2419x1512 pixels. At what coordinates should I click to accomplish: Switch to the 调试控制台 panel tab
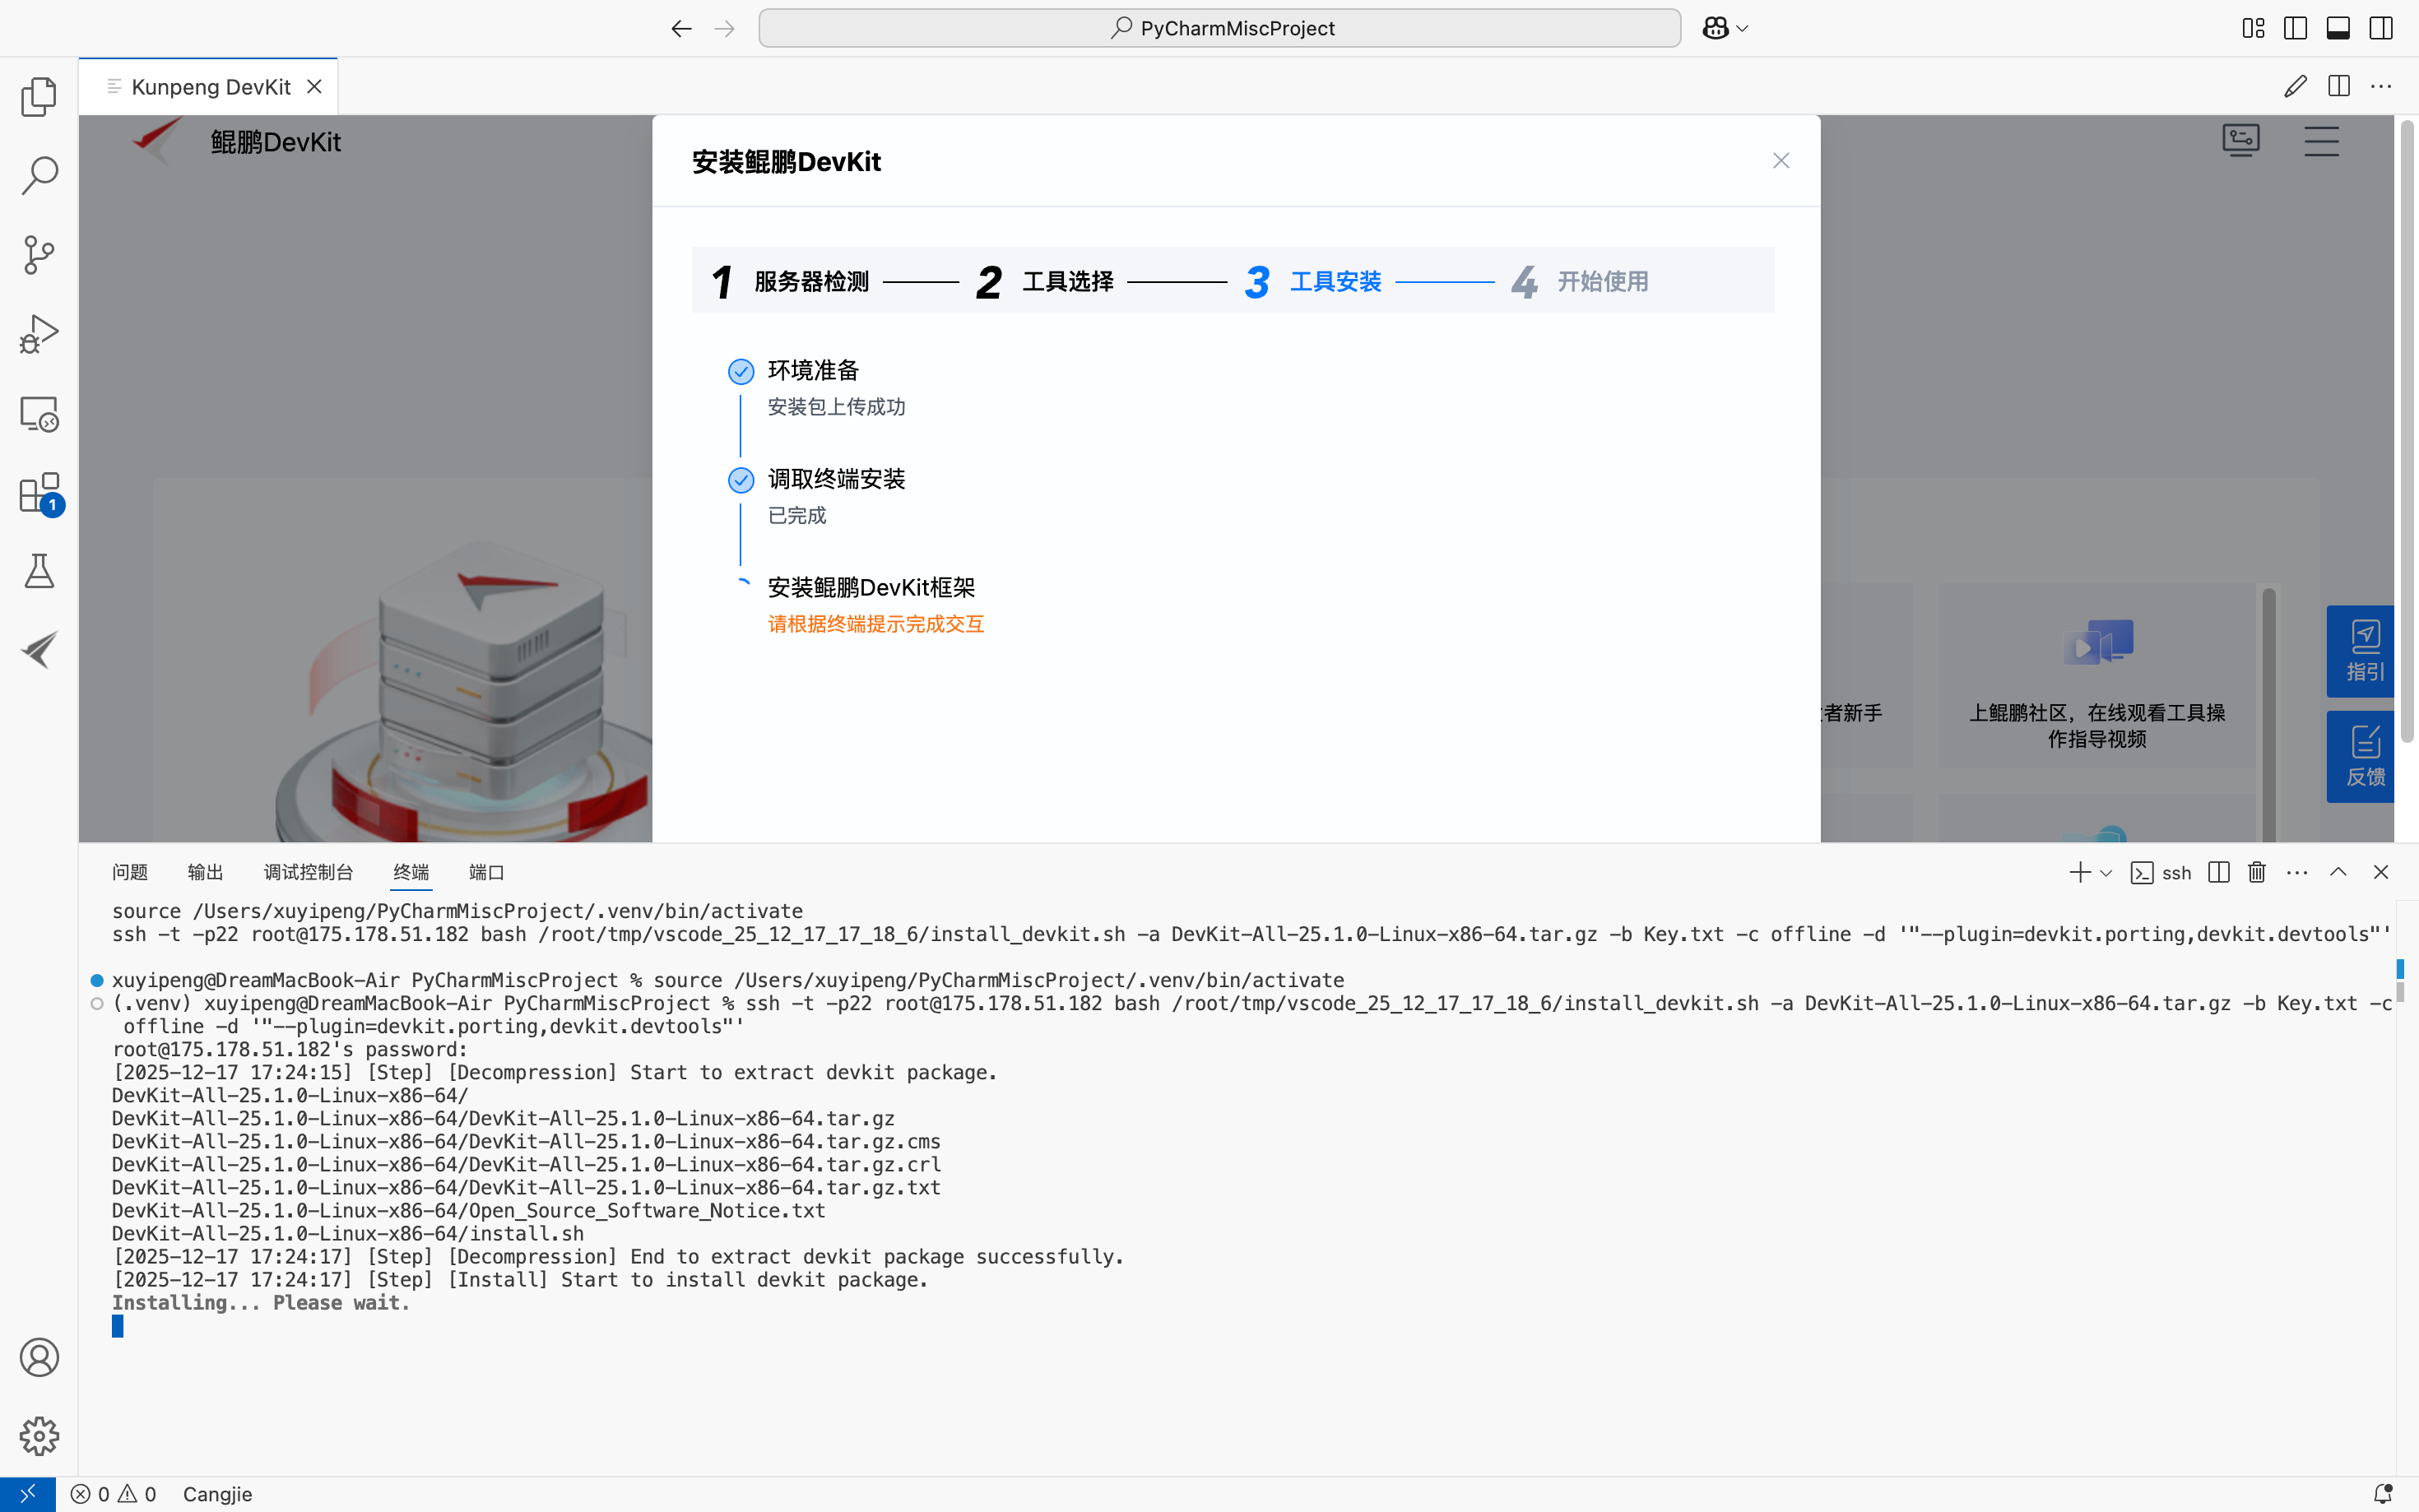308,872
